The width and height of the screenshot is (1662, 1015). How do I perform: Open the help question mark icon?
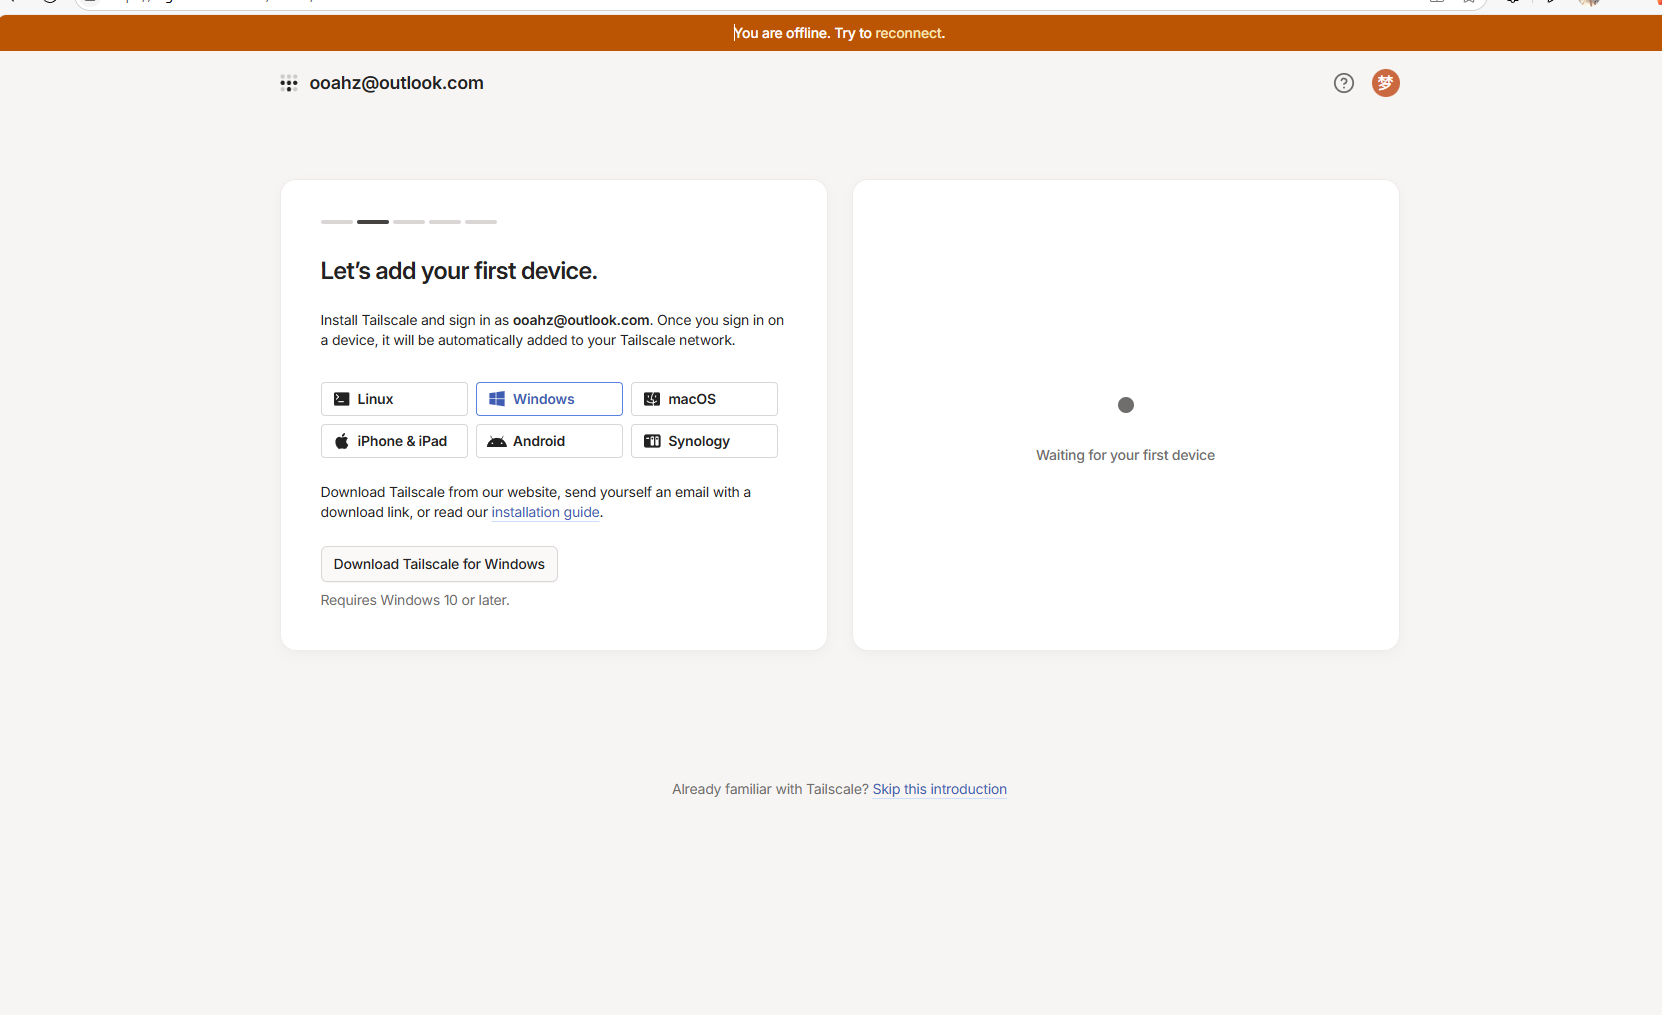[x=1344, y=83]
